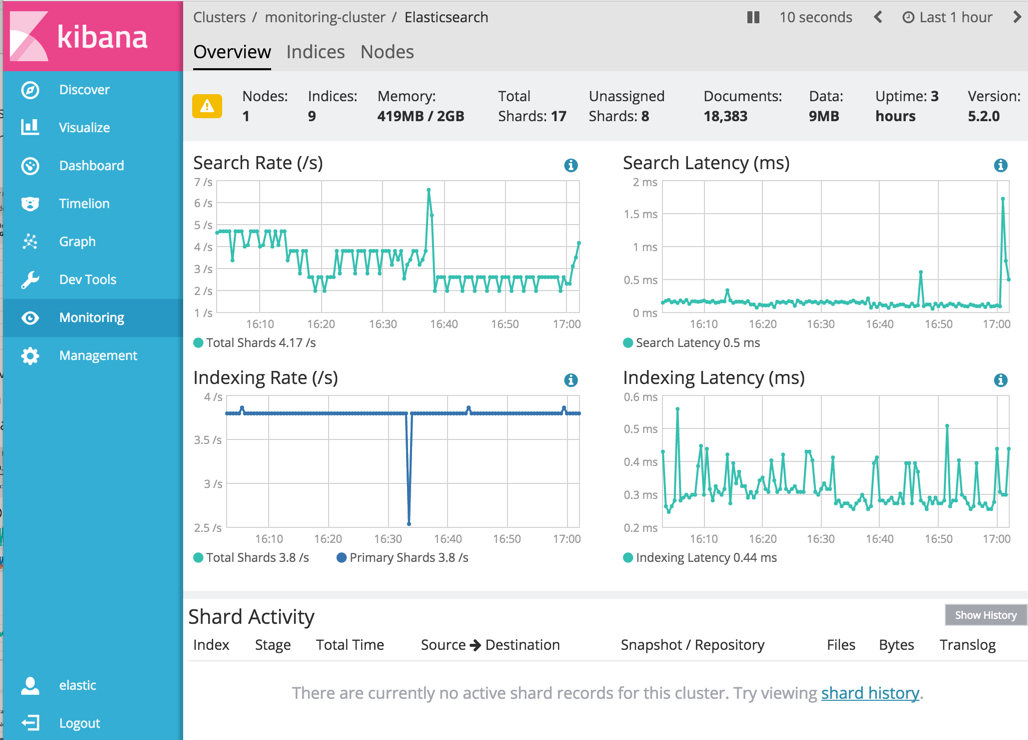The height and width of the screenshot is (740, 1028).
Task: Open the Last 1 hour time picker
Action: click(x=947, y=17)
